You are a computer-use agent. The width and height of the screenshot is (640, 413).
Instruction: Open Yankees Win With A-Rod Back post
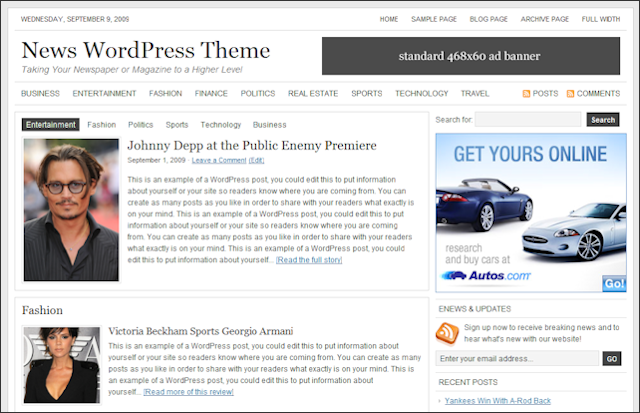pos(498,401)
